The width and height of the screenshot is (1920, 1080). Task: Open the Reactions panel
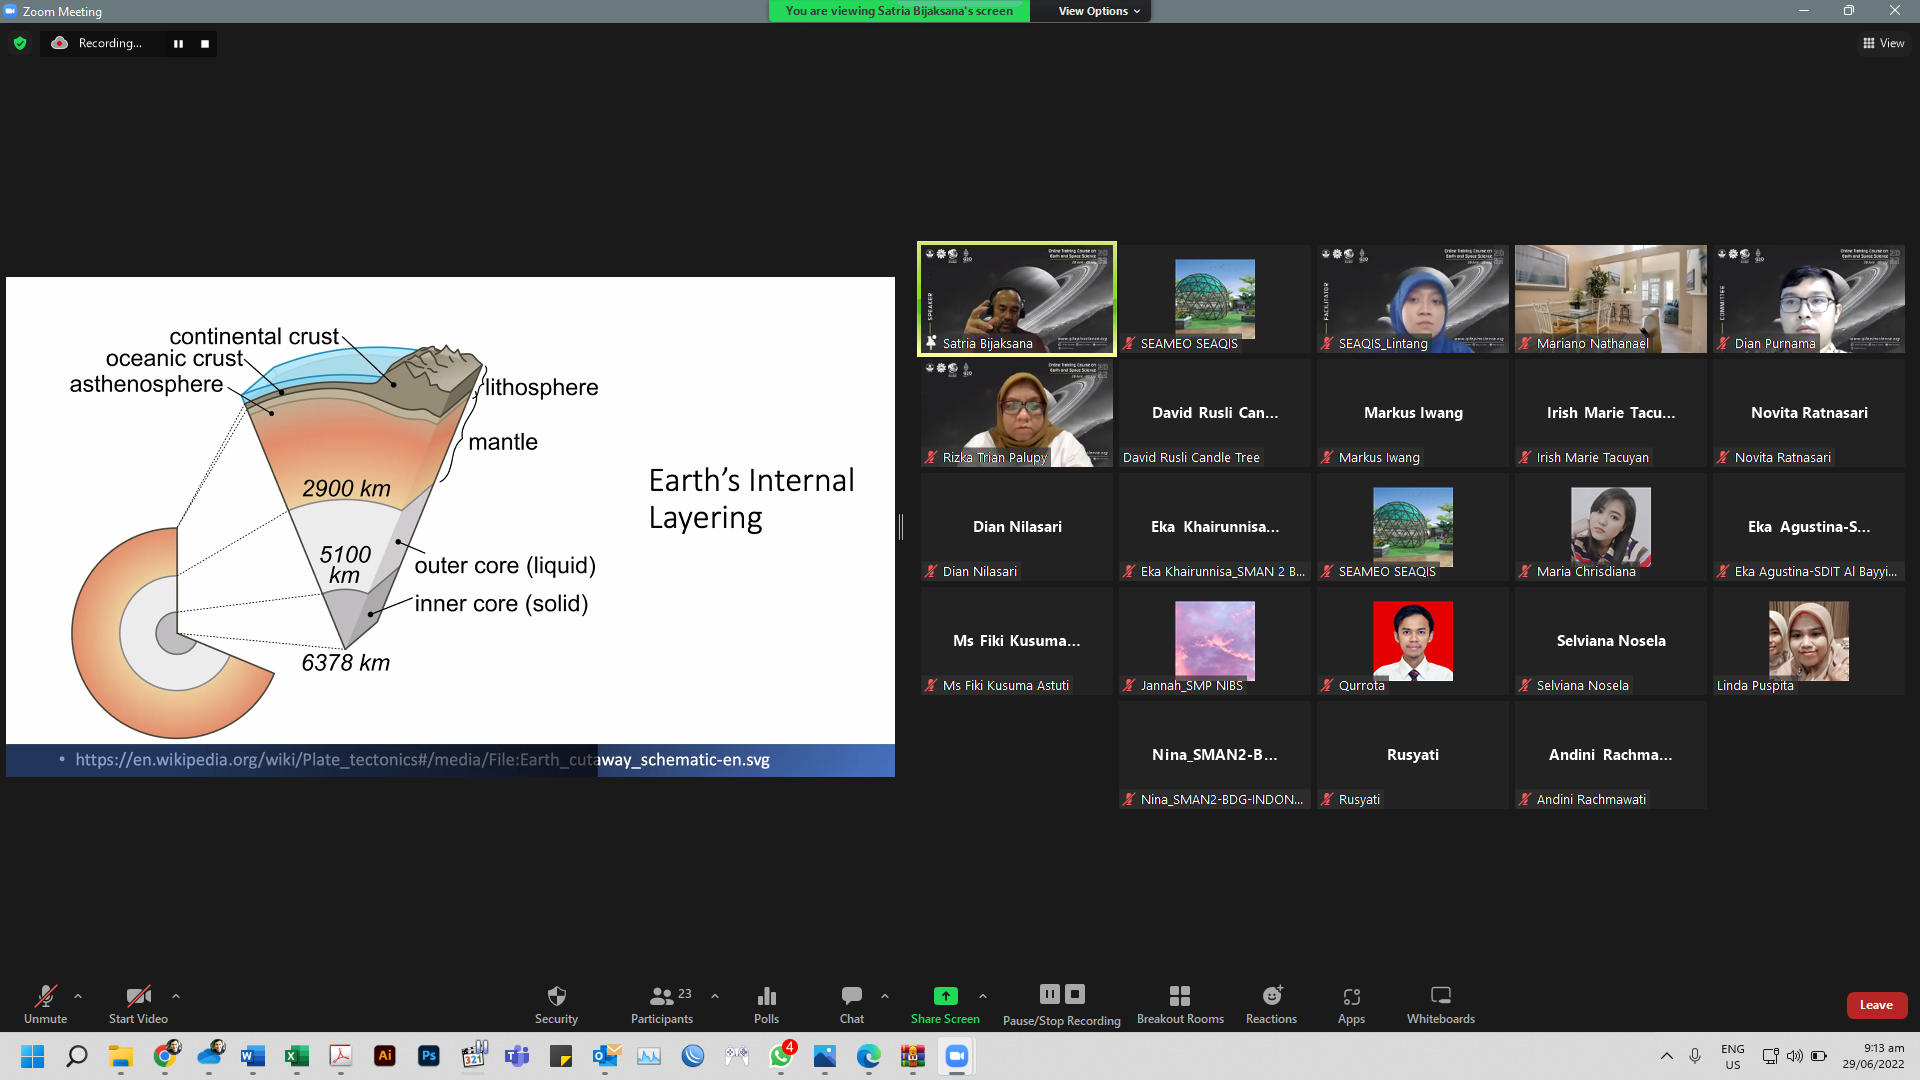click(x=1271, y=1003)
